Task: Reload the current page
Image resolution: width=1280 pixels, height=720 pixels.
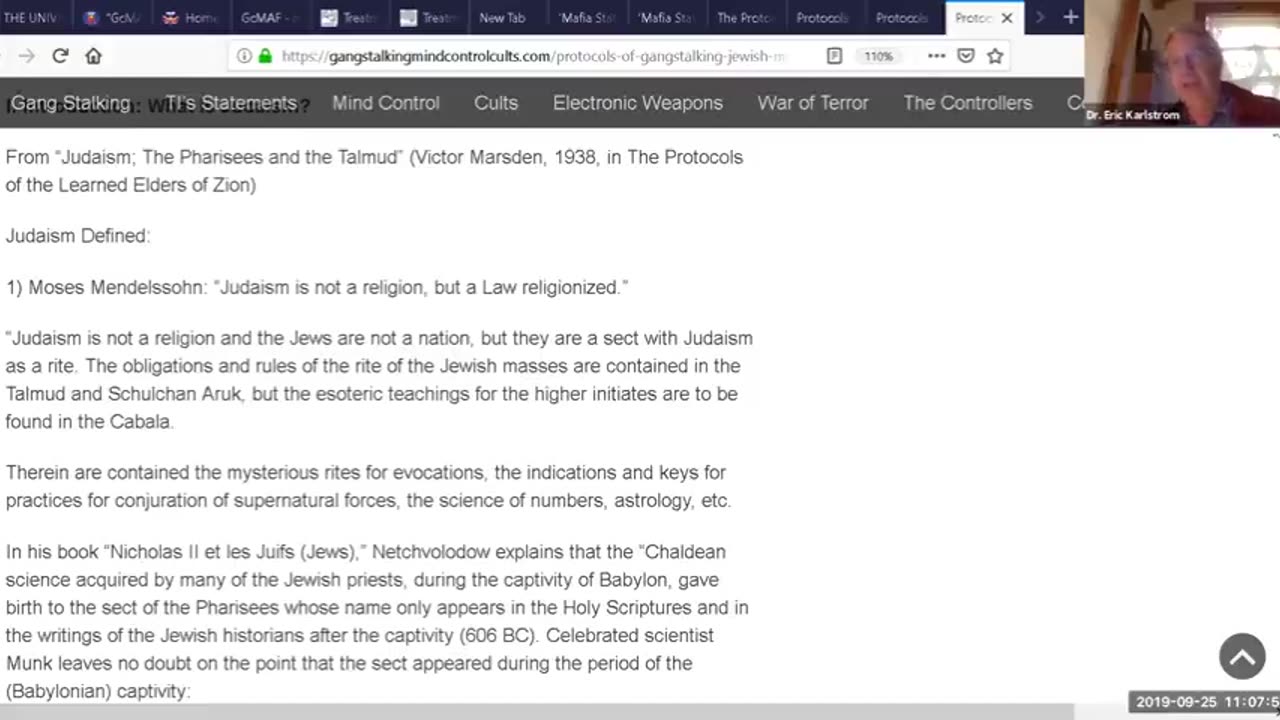Action: (60, 56)
